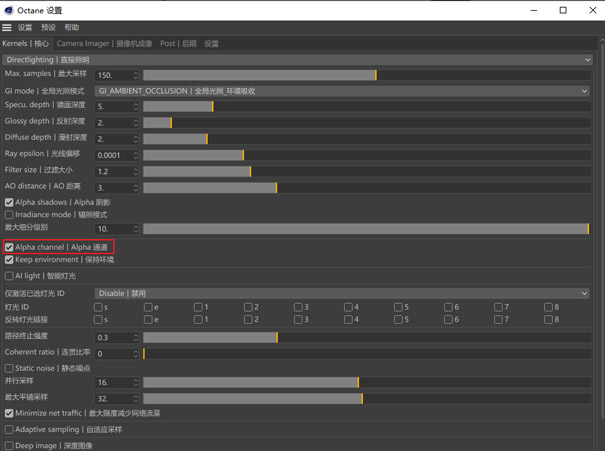Maximize the Octane settings window
The image size is (605, 451).
click(563, 10)
